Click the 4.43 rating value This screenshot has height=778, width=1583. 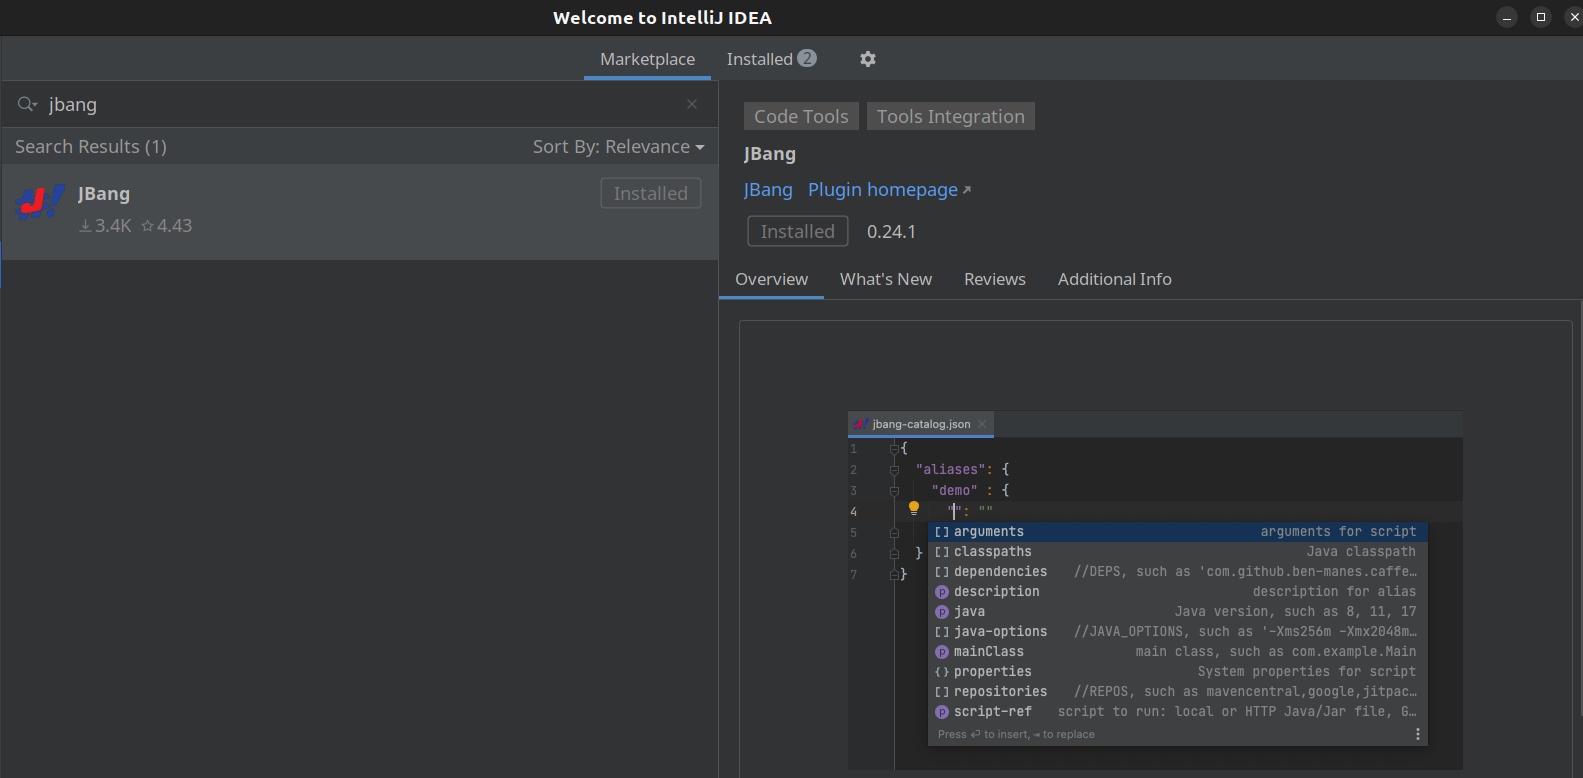point(167,226)
